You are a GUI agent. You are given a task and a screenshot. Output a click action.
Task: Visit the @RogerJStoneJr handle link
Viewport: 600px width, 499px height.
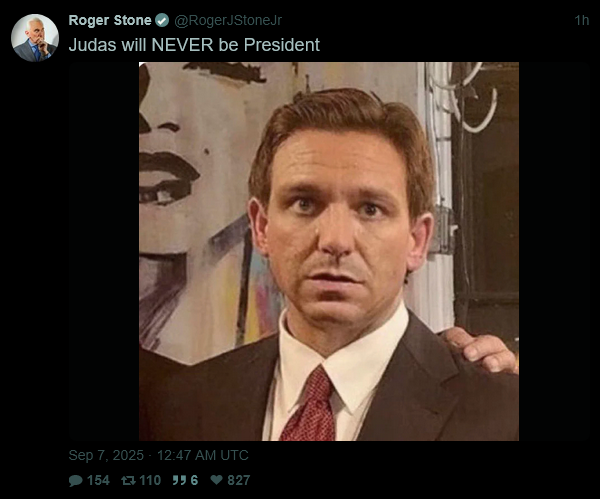(x=228, y=20)
